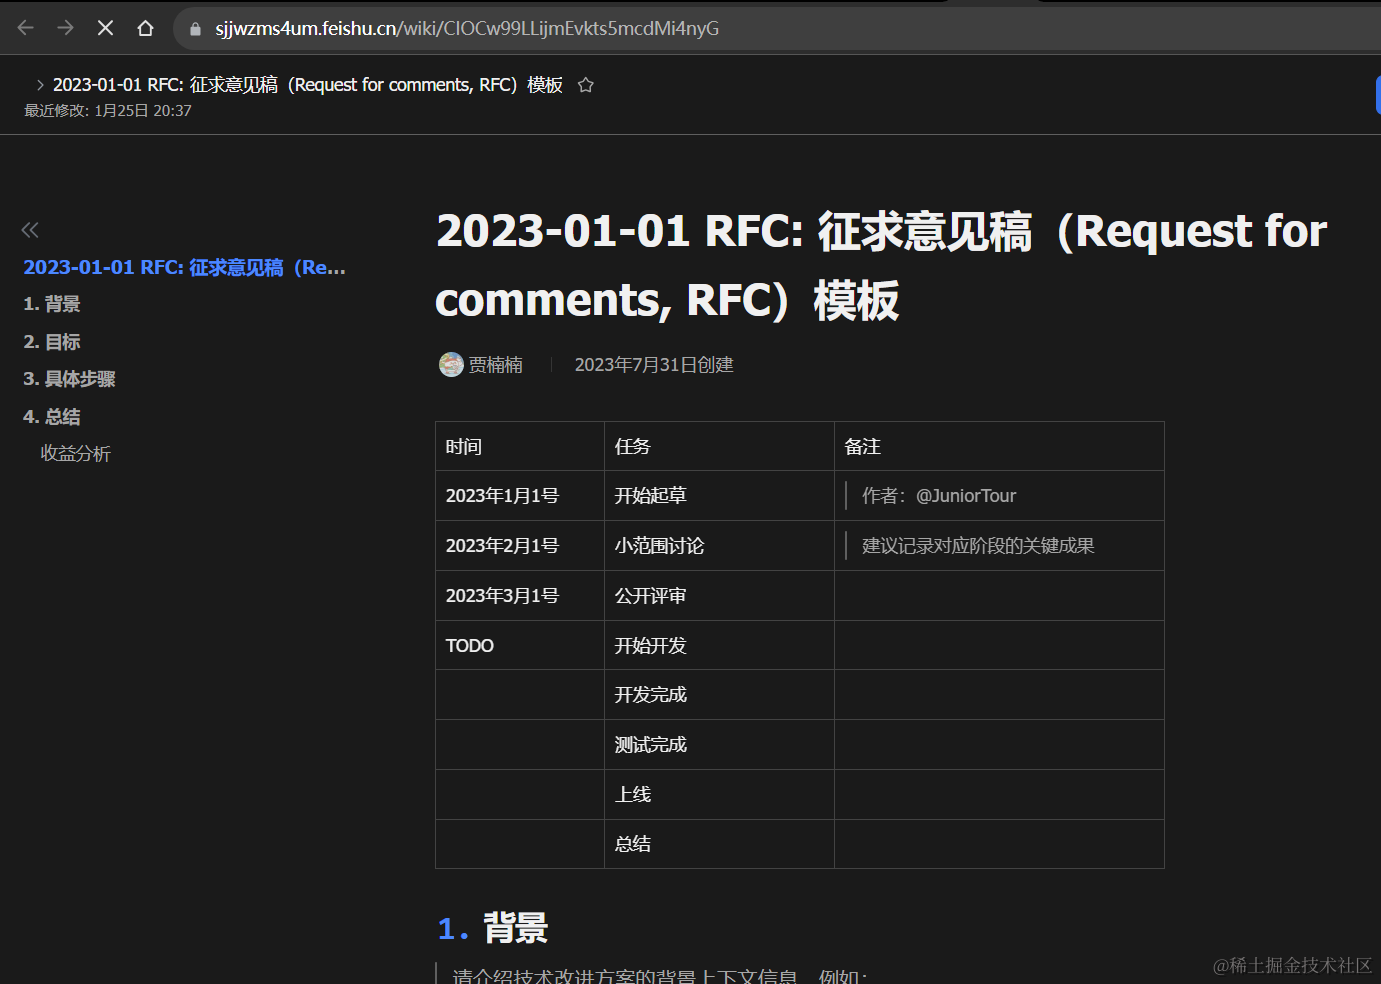
Task: Select the document title link in outline
Action: [x=184, y=267]
